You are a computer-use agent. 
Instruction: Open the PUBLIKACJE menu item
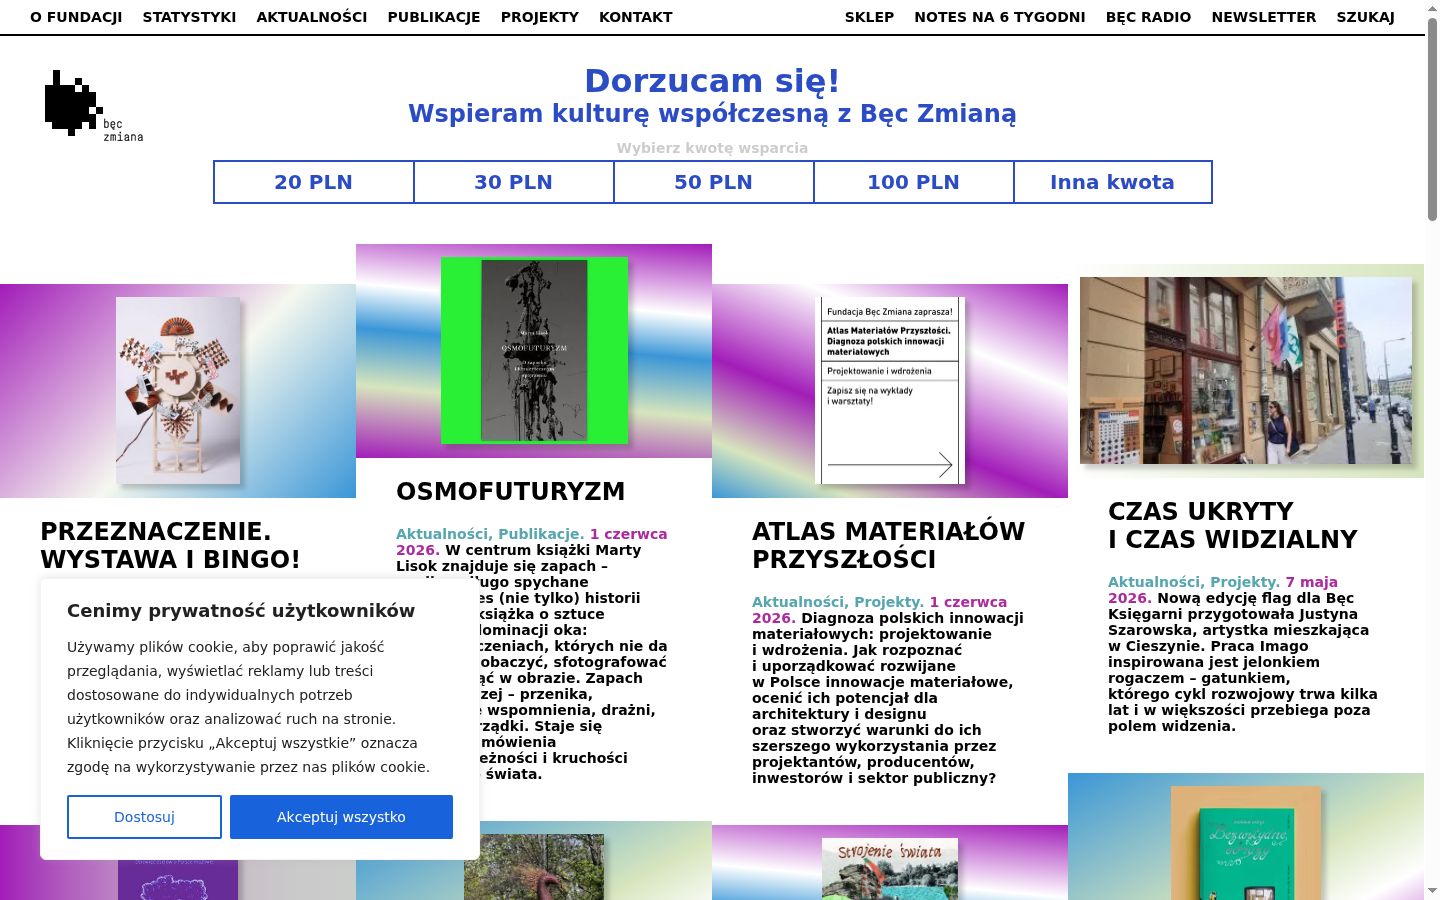(434, 17)
